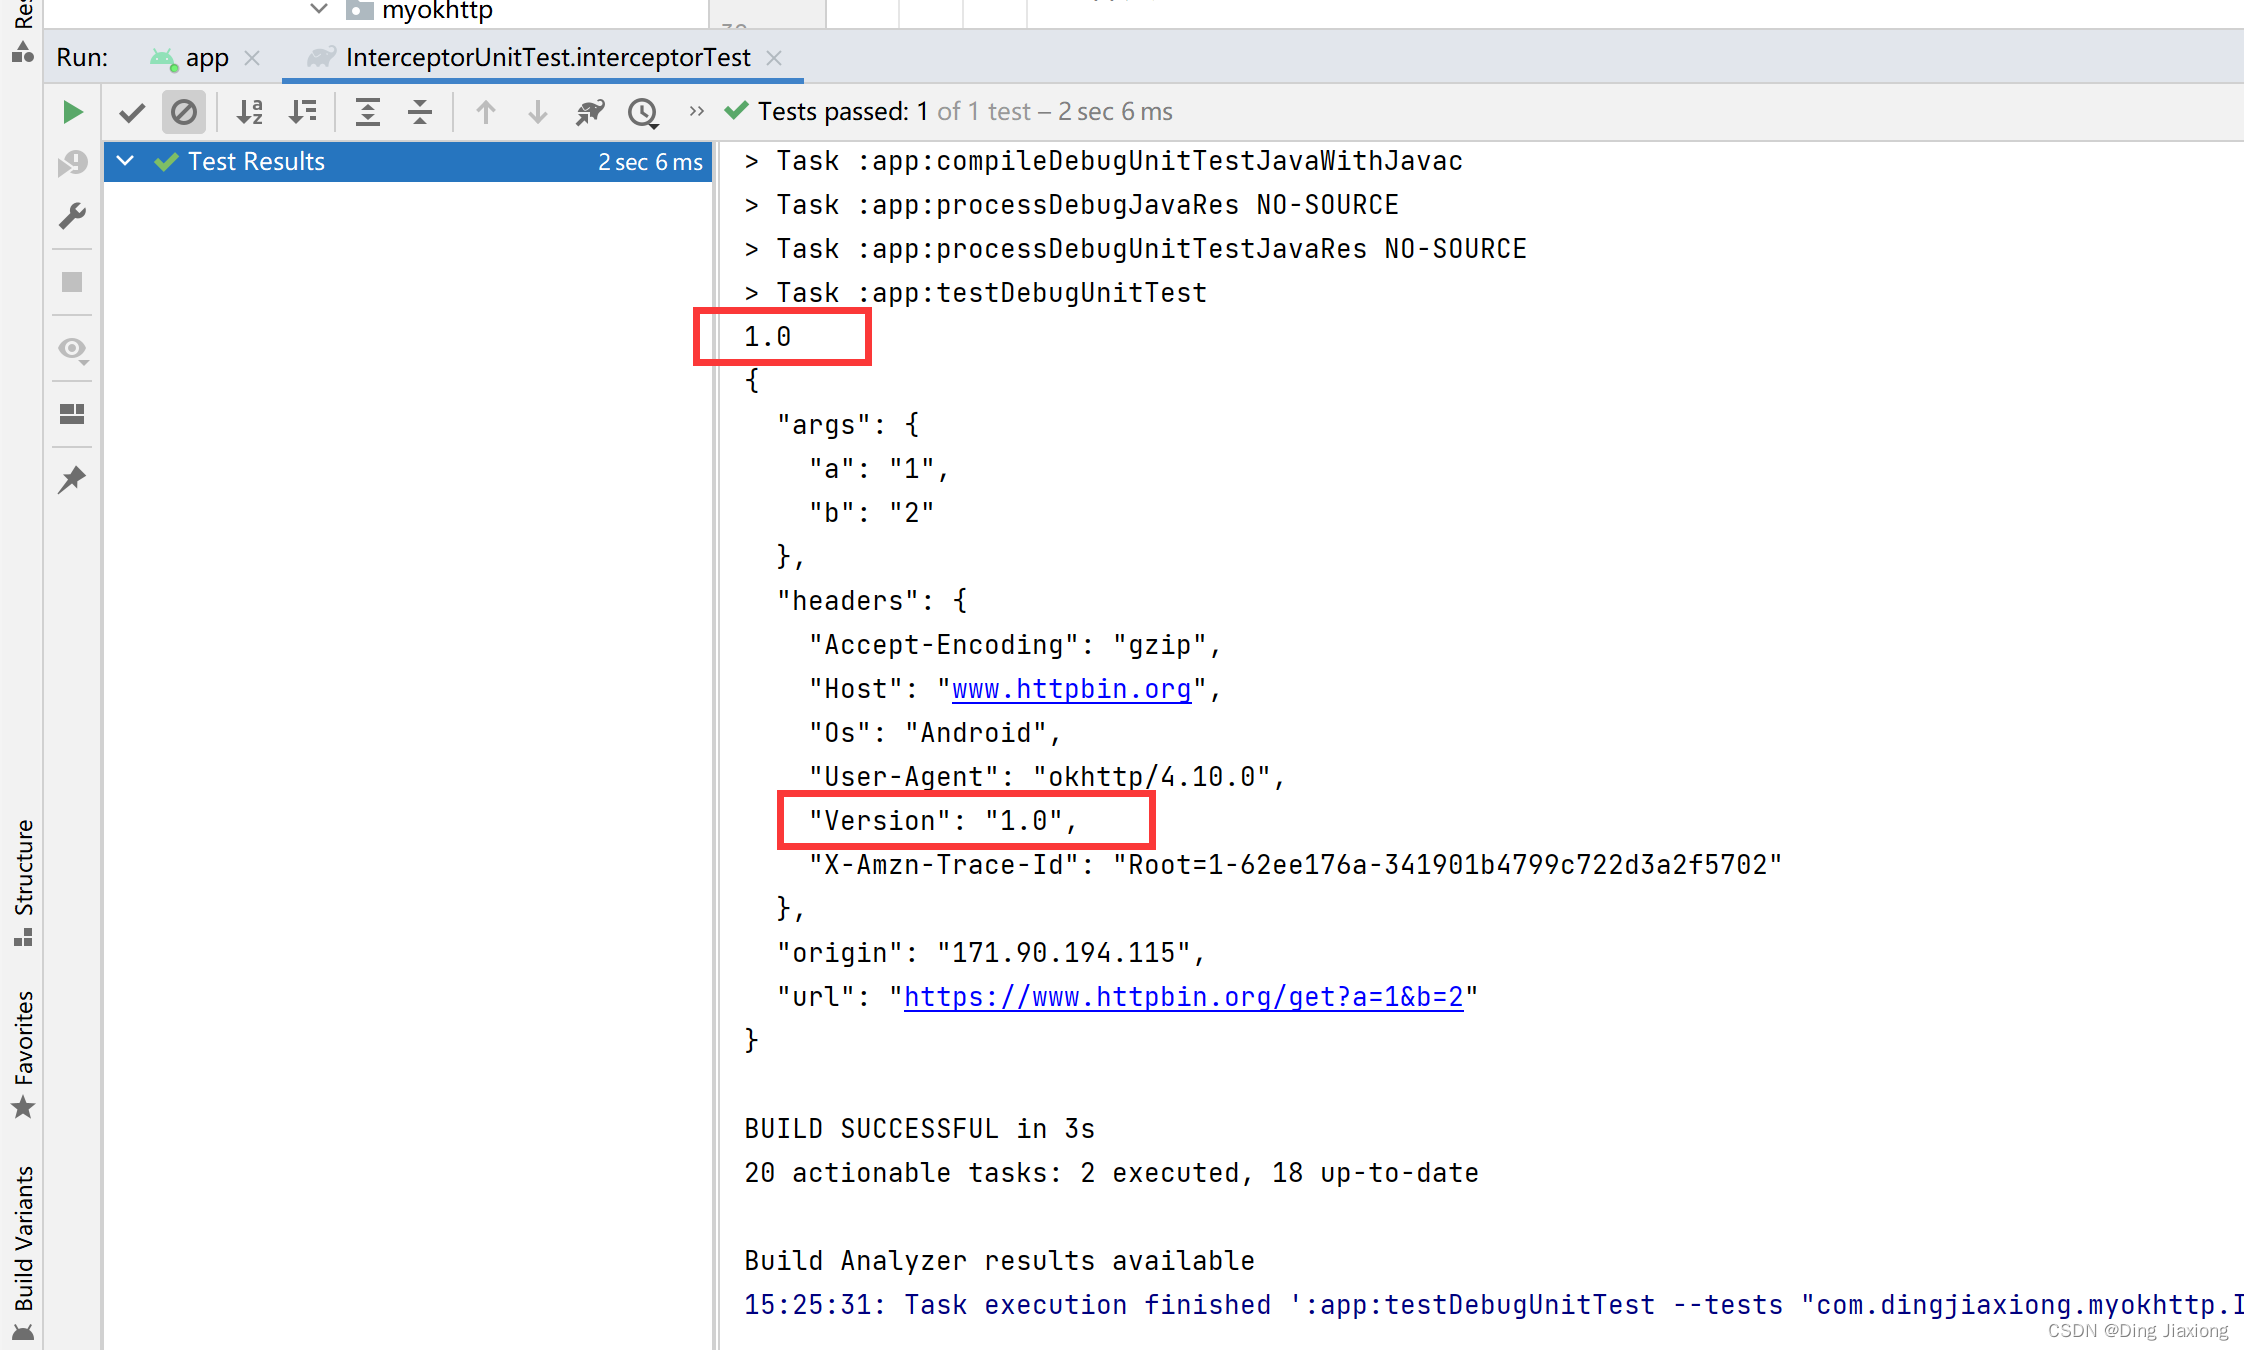Go to previous failed test arrow

(486, 112)
